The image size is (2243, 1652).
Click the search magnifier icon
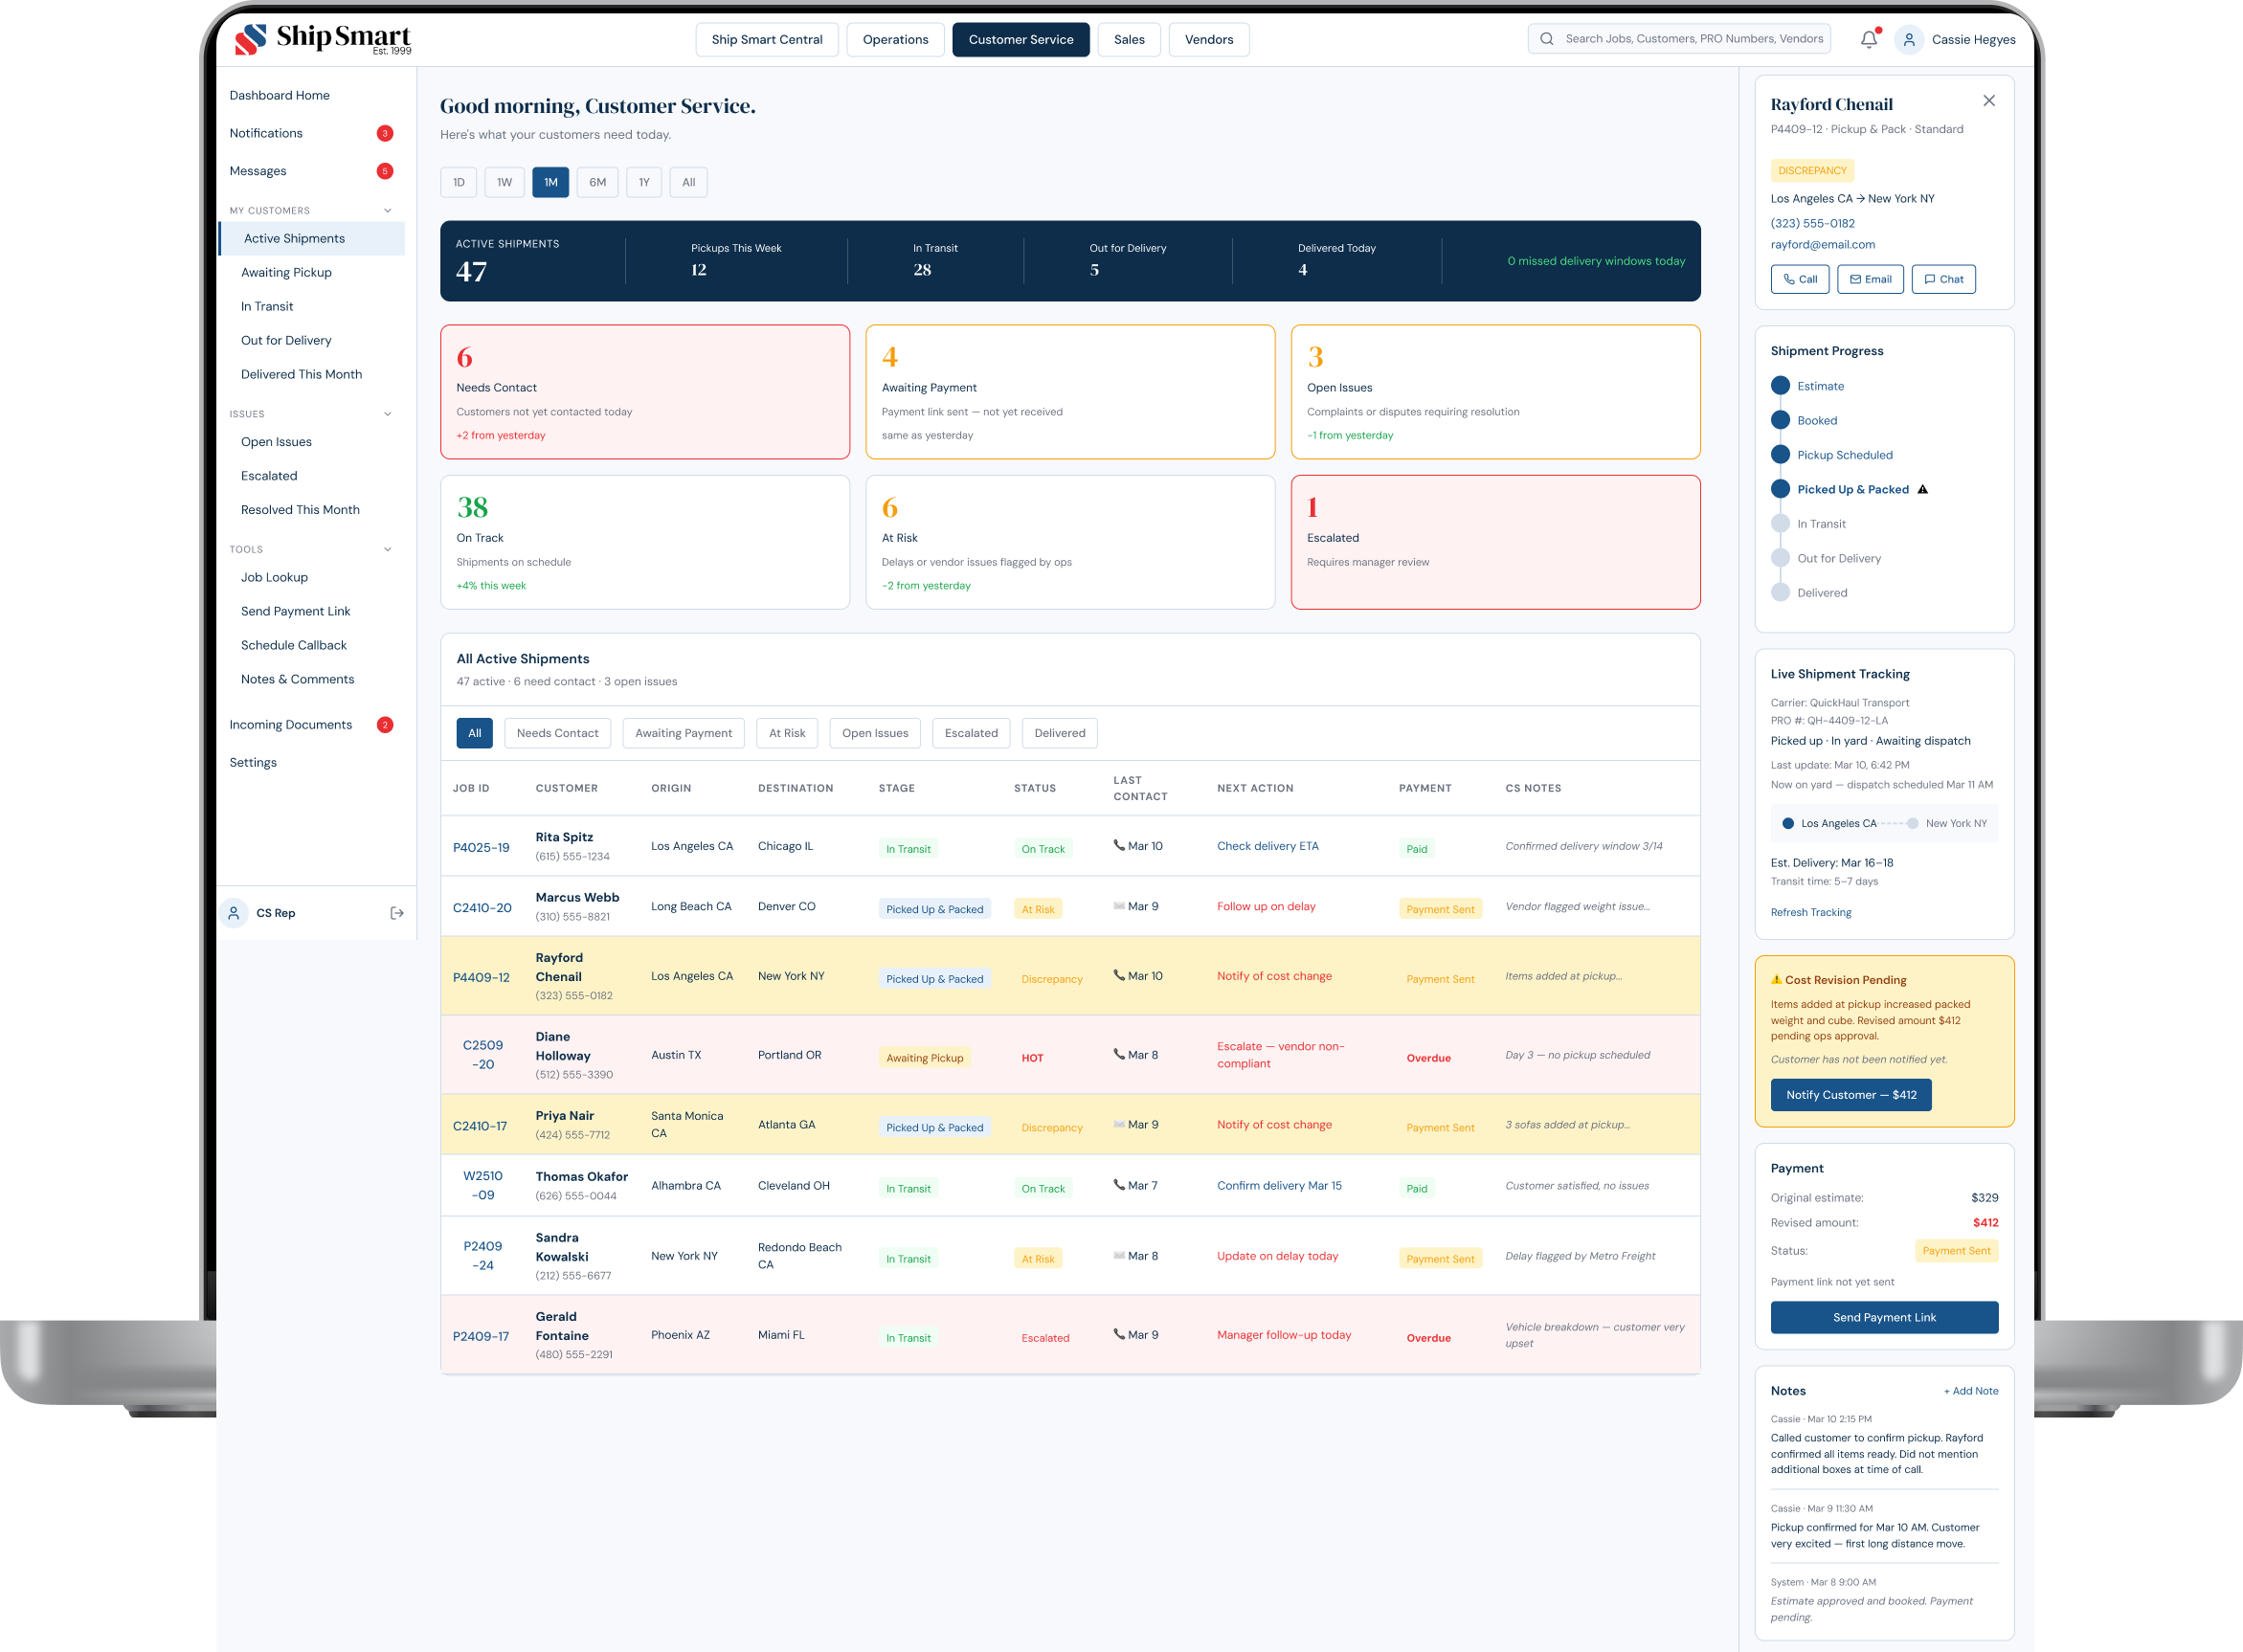[x=1546, y=39]
